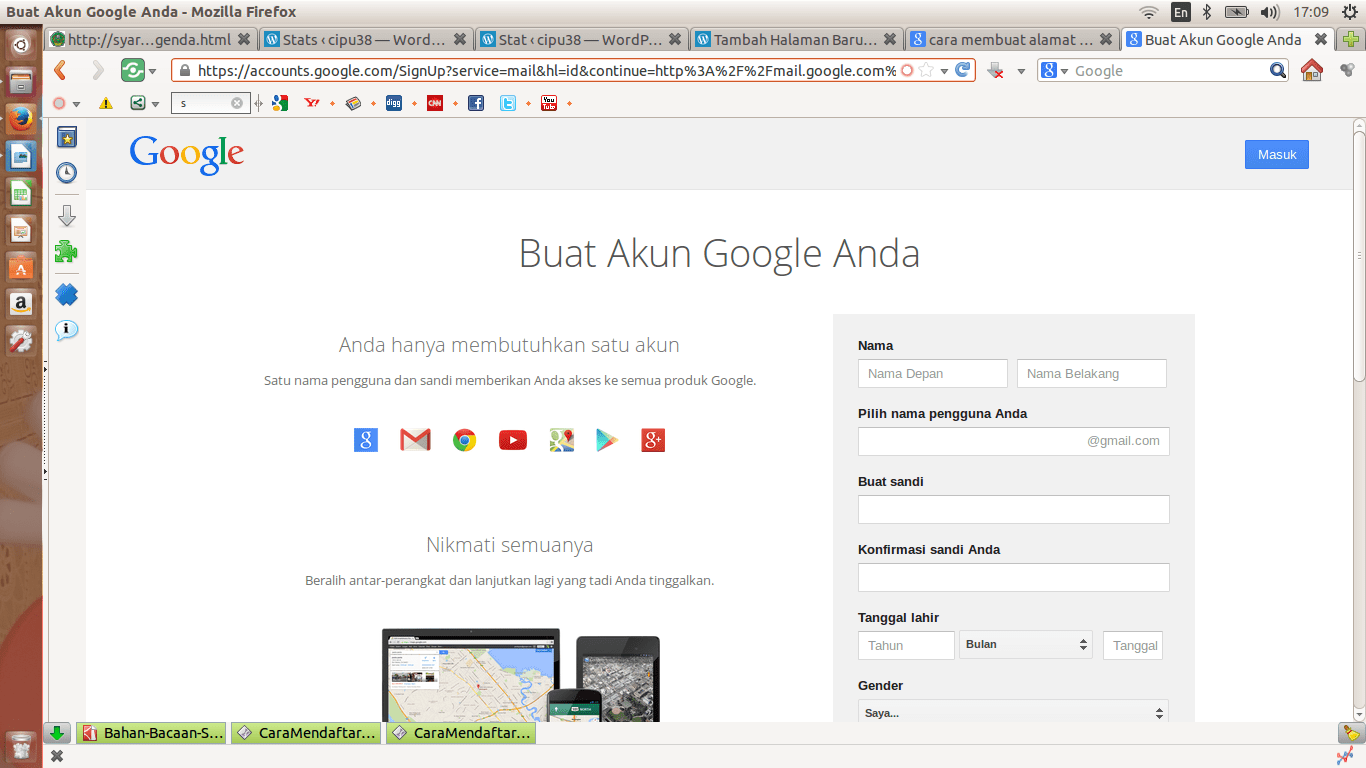Switch to the Tambah Halaman Baru tab
This screenshot has height=768, width=1366.
(x=796, y=40)
